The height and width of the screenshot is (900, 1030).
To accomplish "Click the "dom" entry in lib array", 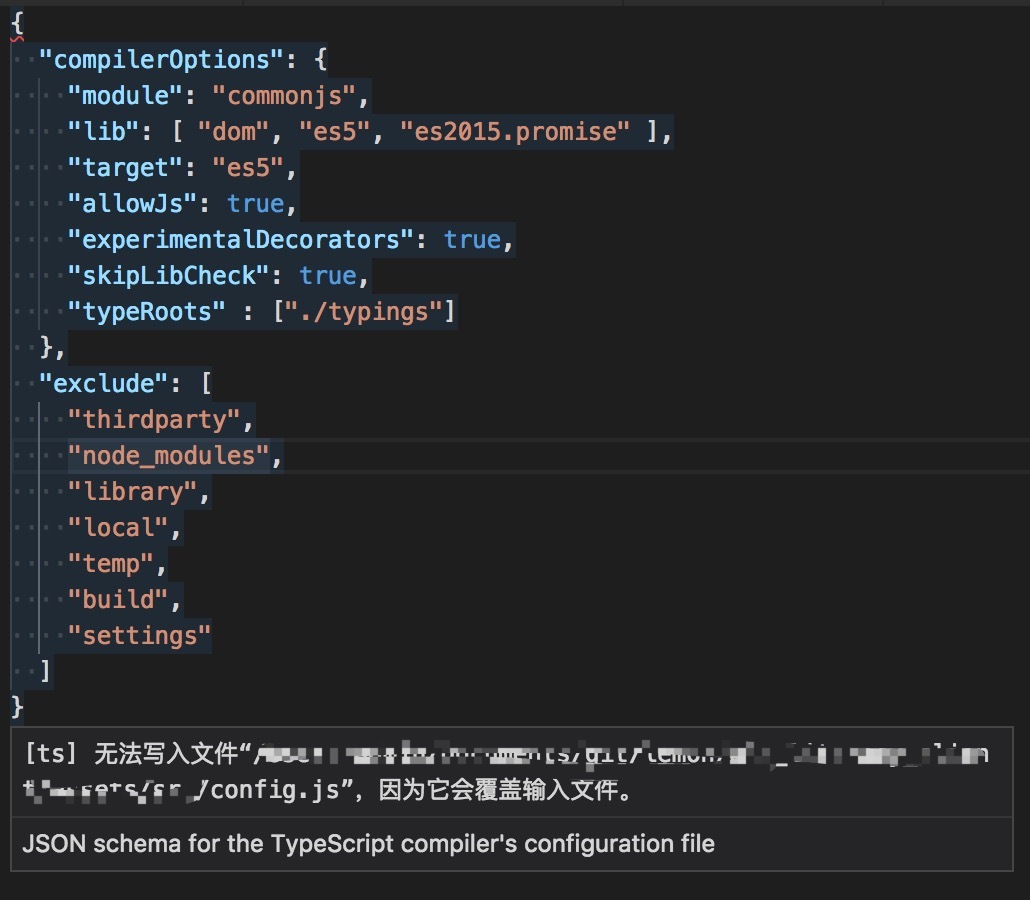I will 235,132.
